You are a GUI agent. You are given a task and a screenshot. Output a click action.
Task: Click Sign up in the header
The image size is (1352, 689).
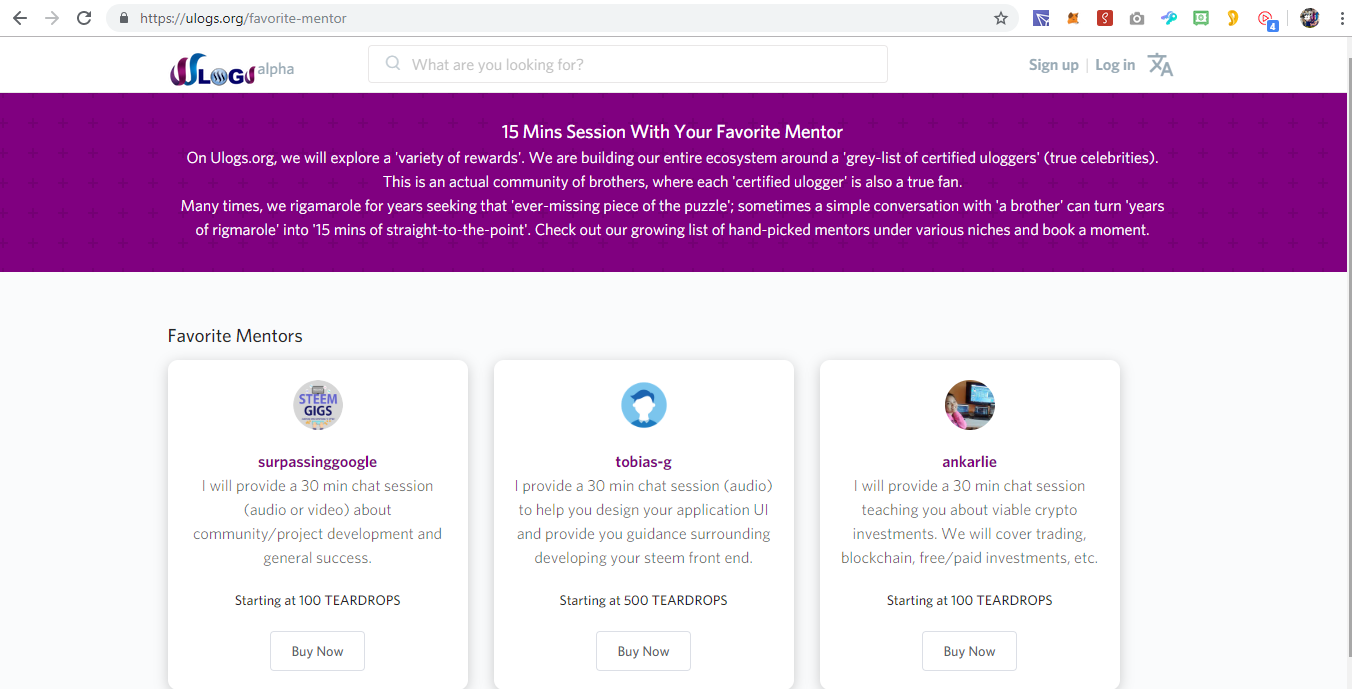click(1053, 65)
